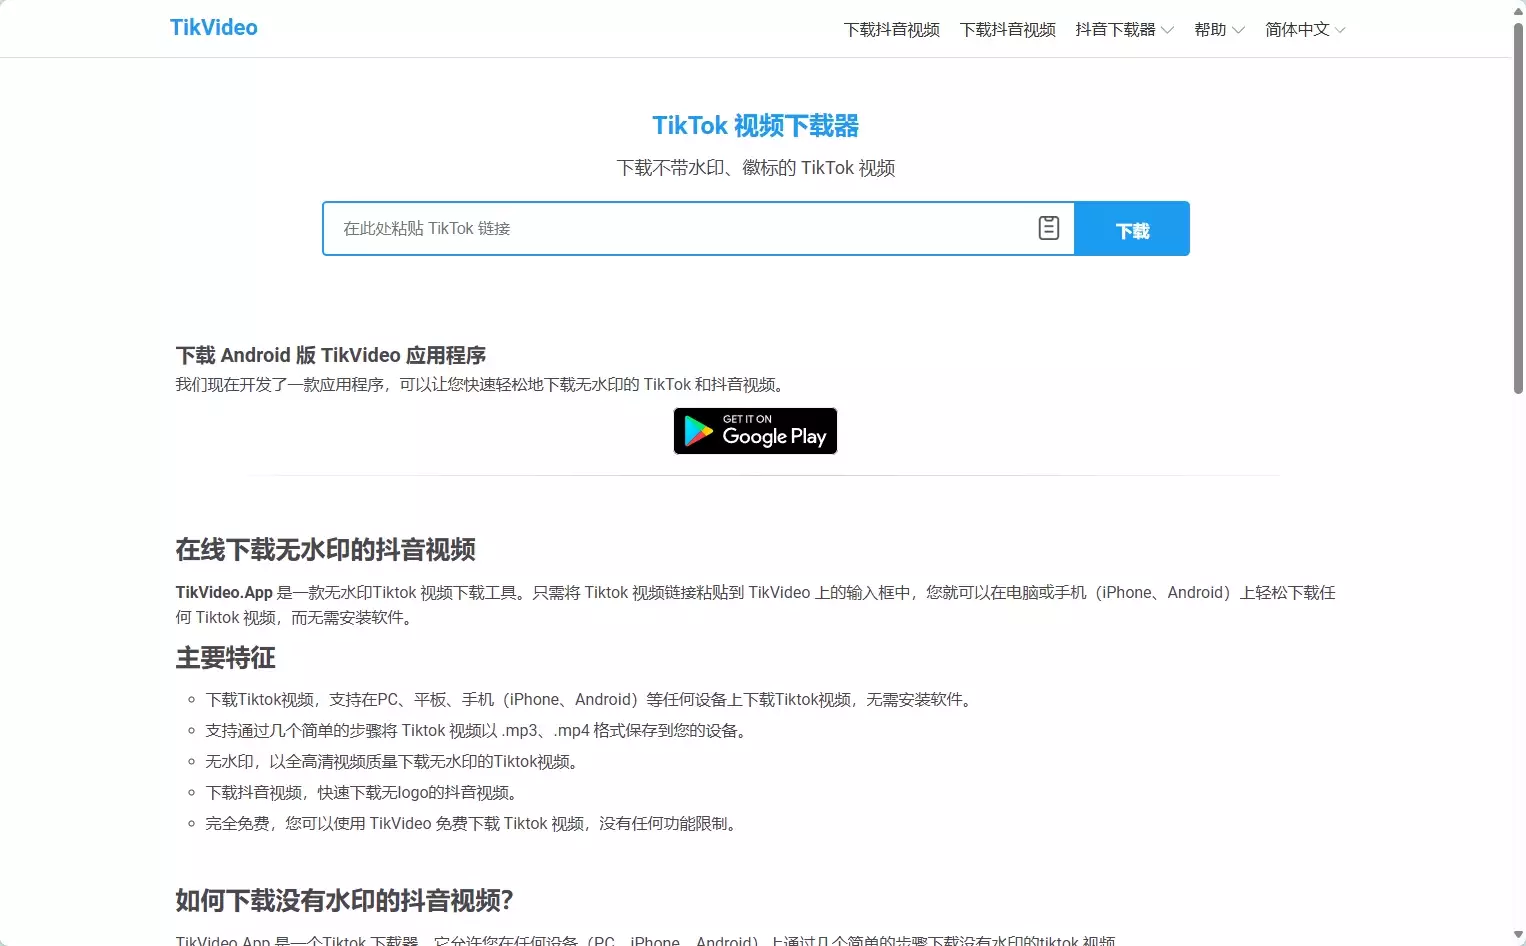Click the vertical scrollbar thumb
1526x946 pixels.
(1518, 208)
